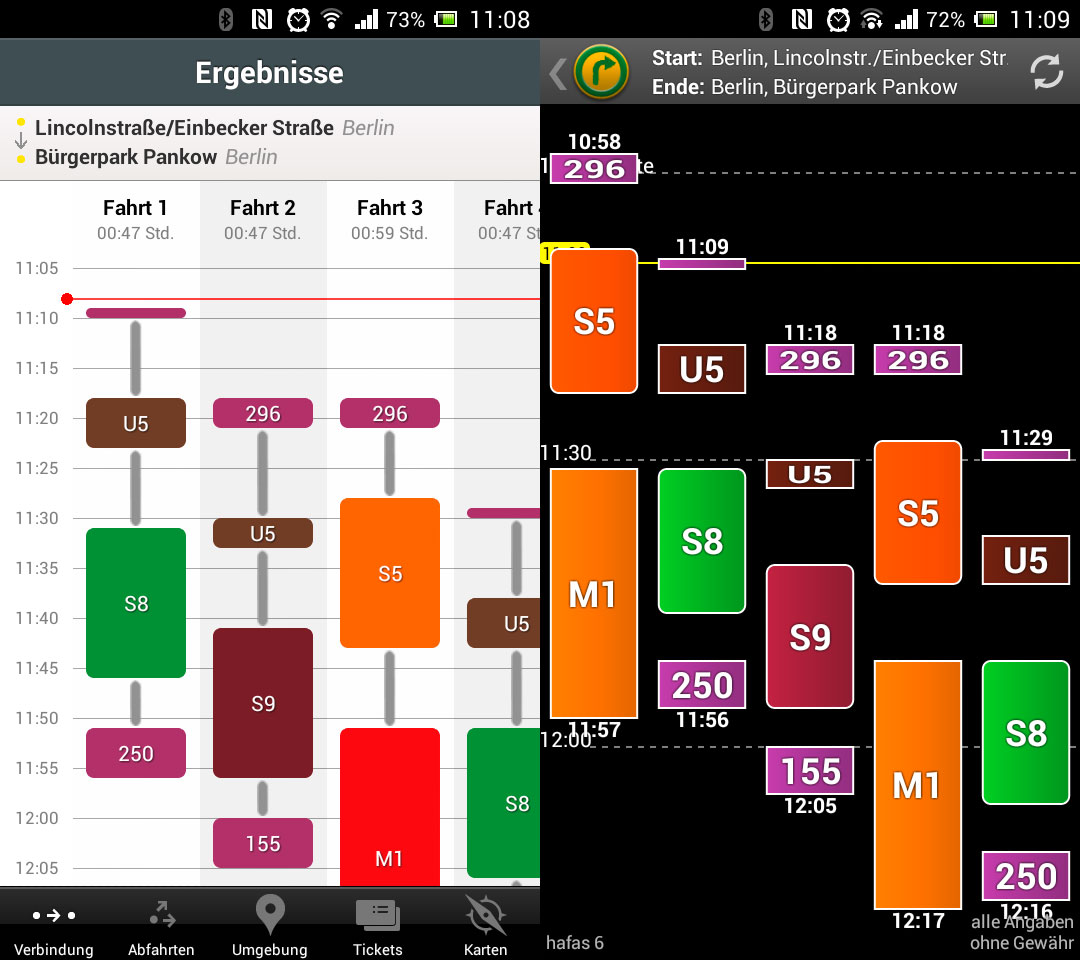Tap the red current-time marker dot
The width and height of the screenshot is (1080, 960).
pos(67,299)
